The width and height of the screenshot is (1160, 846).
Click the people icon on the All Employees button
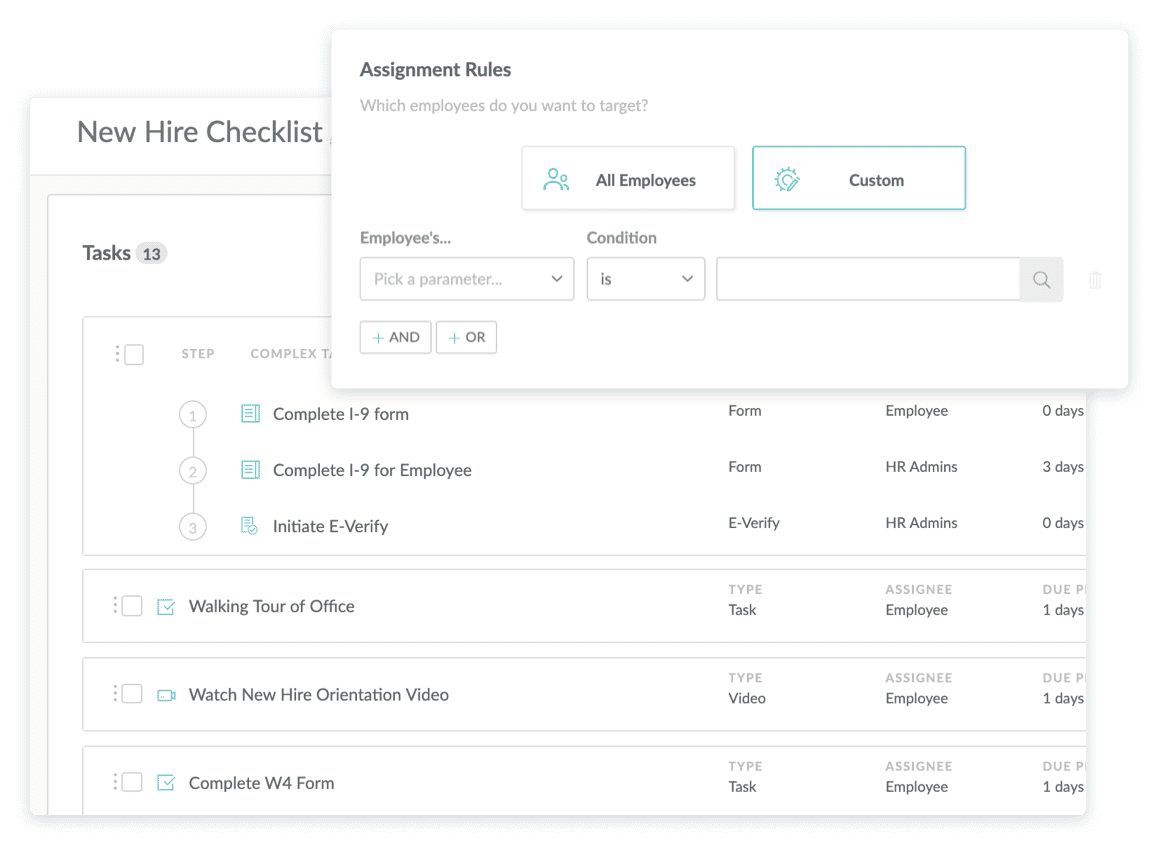[x=556, y=178]
